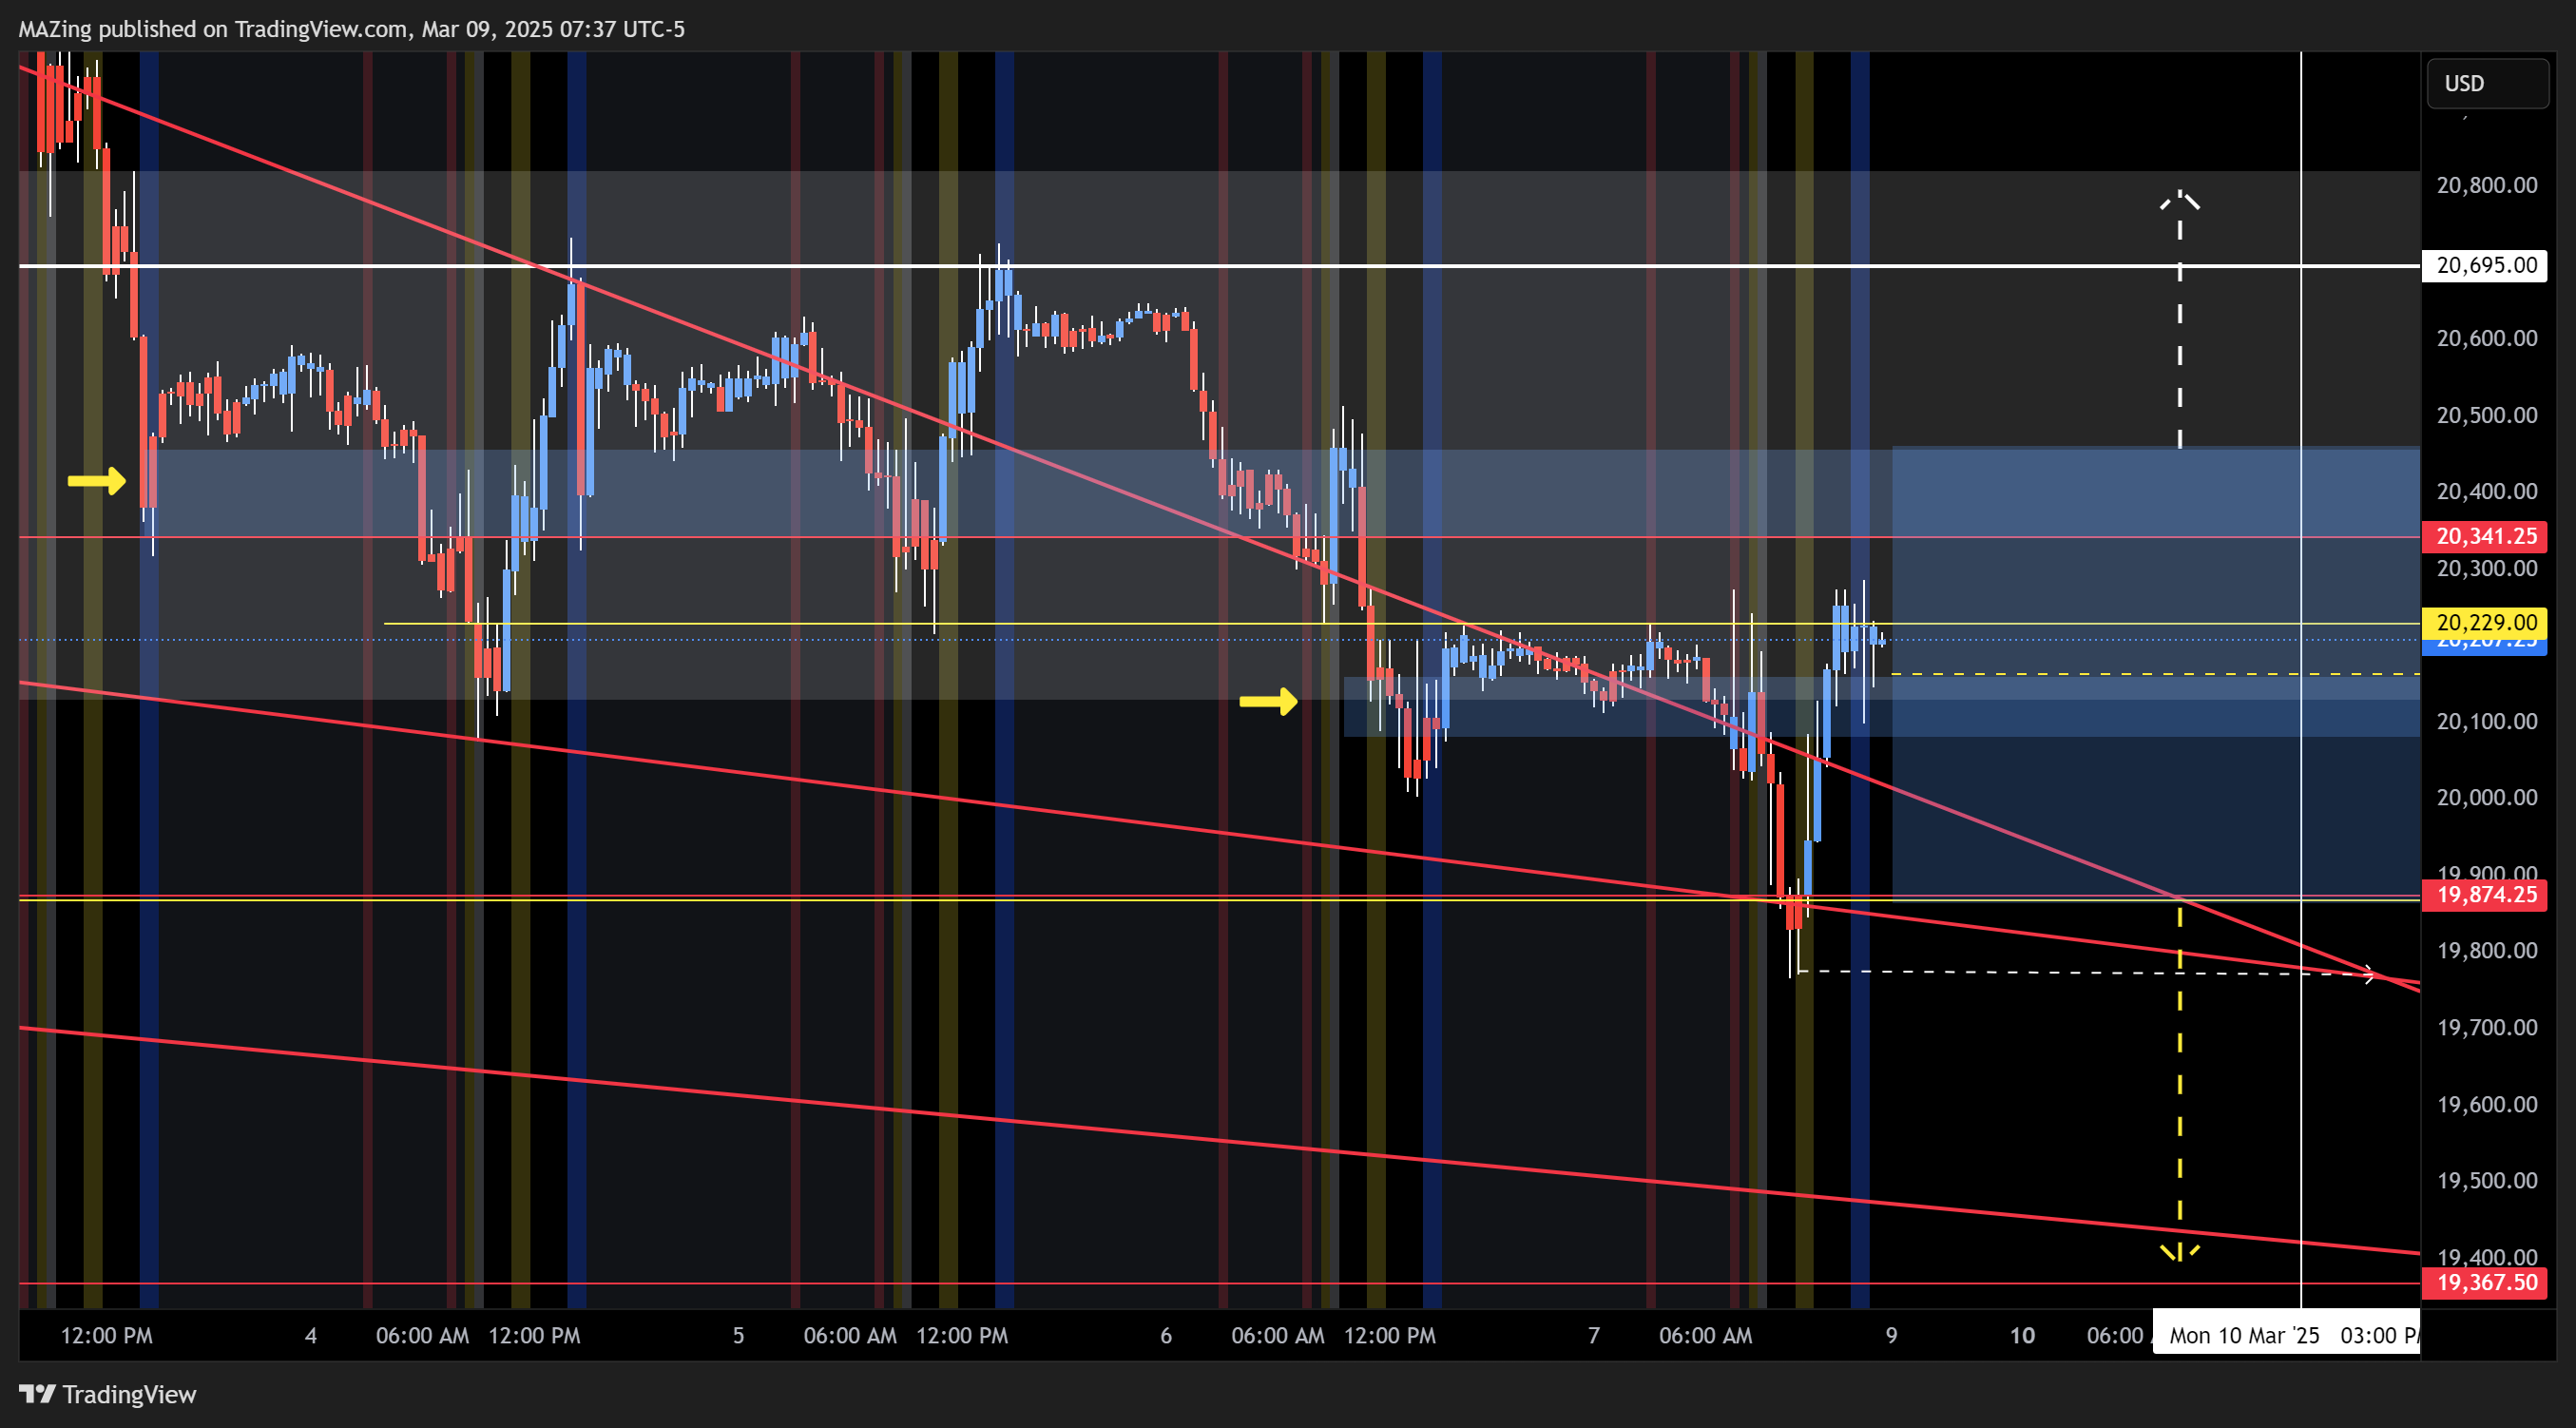Select the 19,874.25 red price label

(x=2484, y=894)
